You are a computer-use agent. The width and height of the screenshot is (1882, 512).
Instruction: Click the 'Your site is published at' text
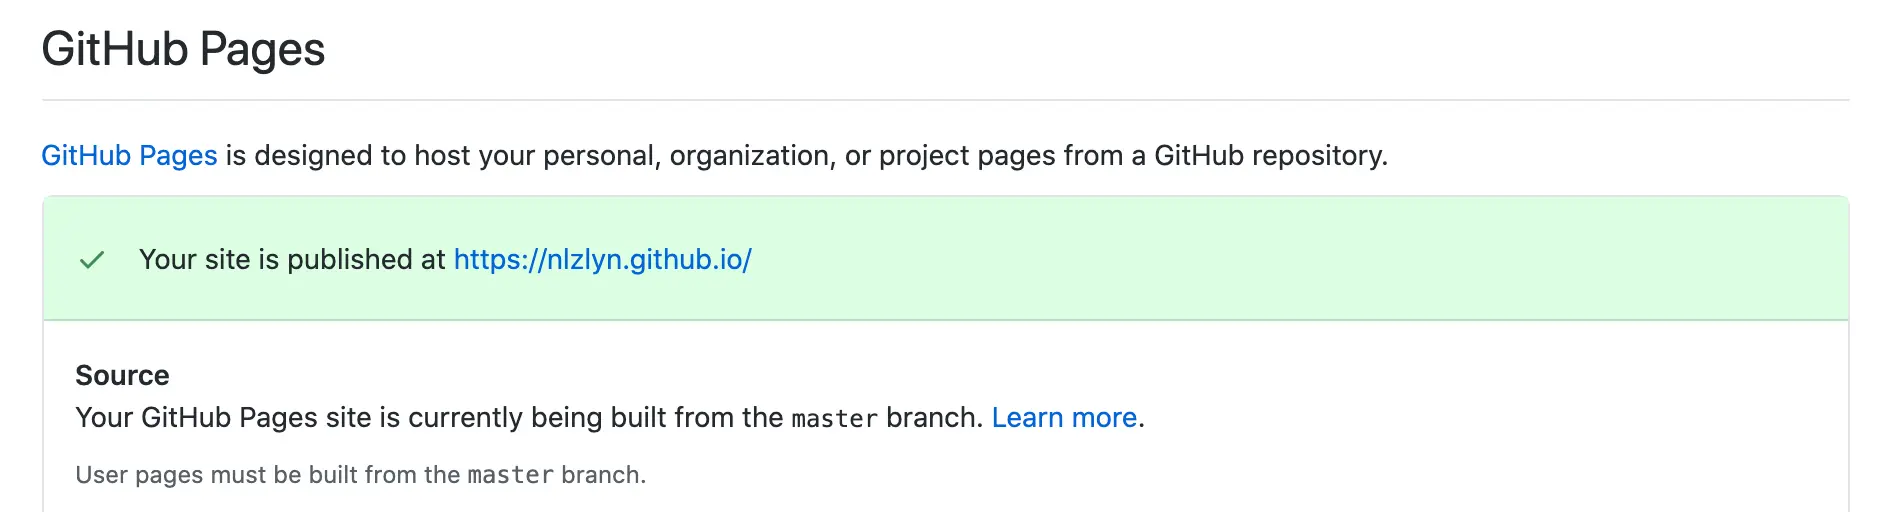[x=292, y=260]
